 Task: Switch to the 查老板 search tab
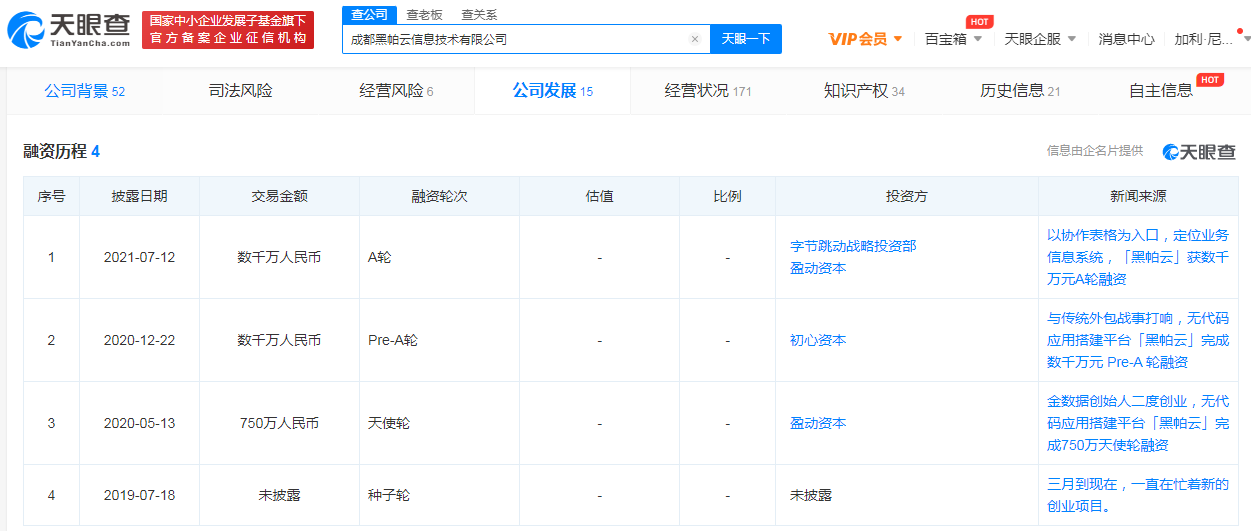click(x=424, y=15)
